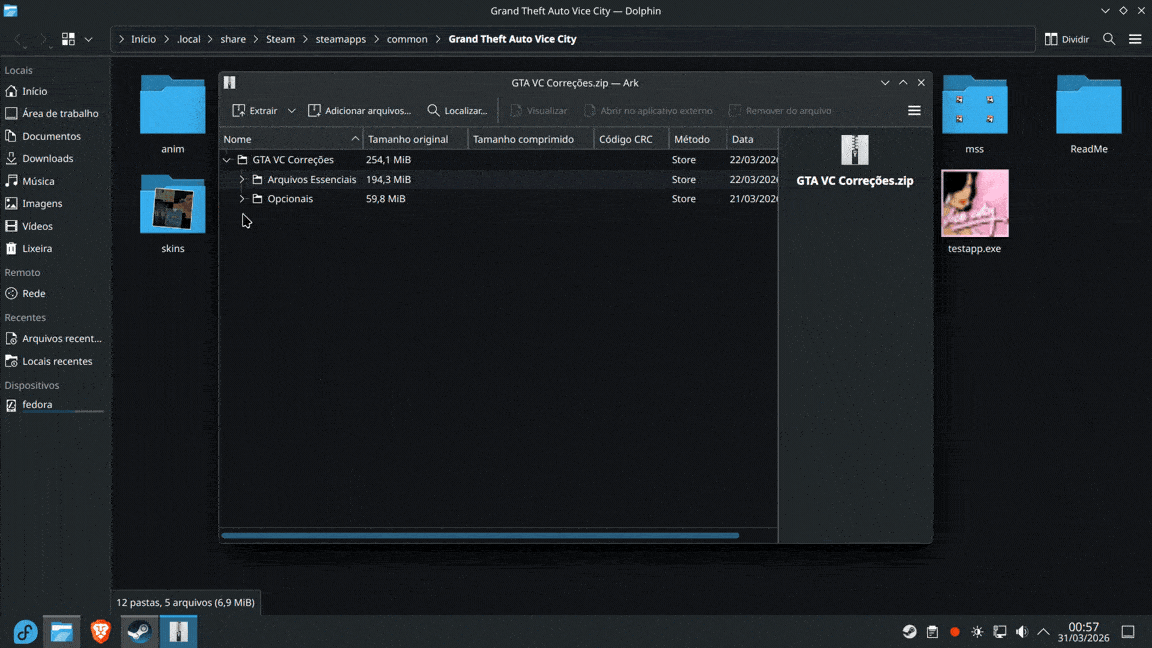Go to Início in Dolphin sidebar

55,91
